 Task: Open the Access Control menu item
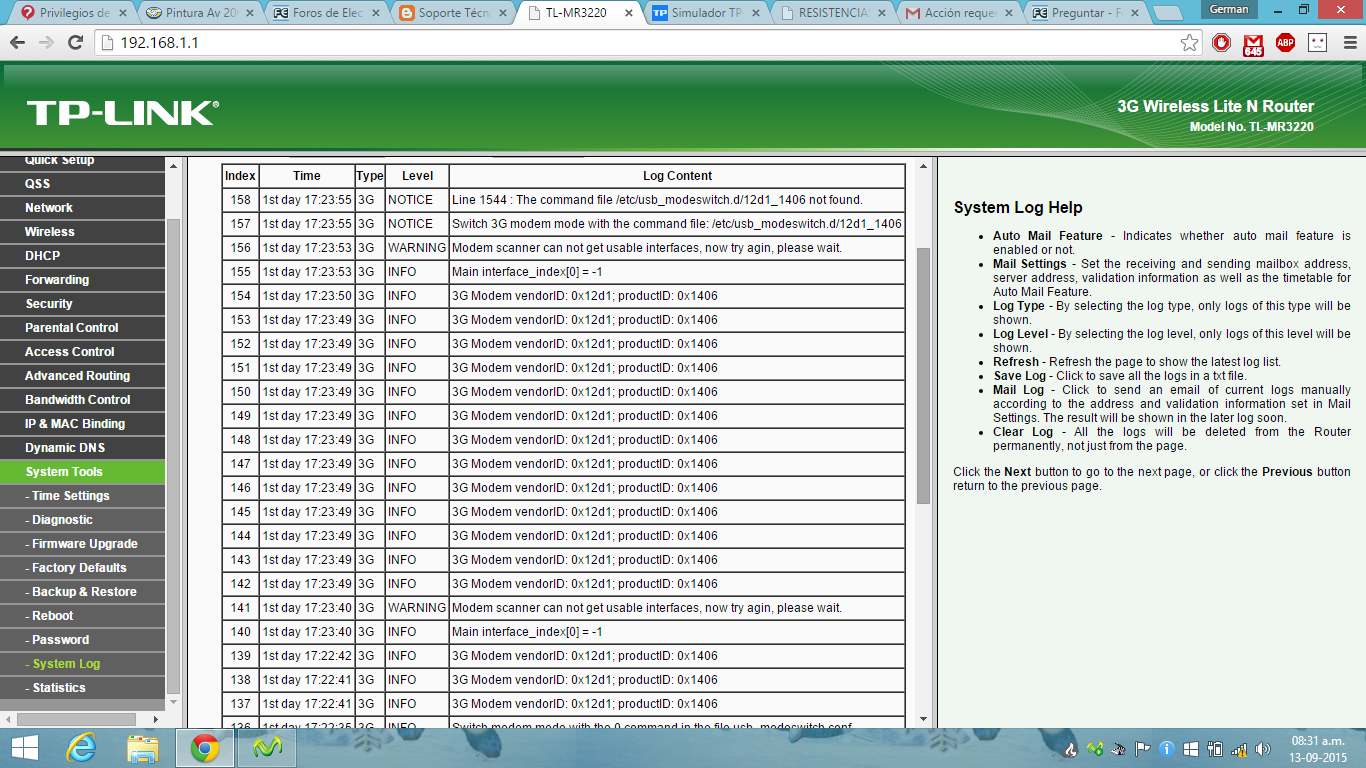[x=82, y=352]
